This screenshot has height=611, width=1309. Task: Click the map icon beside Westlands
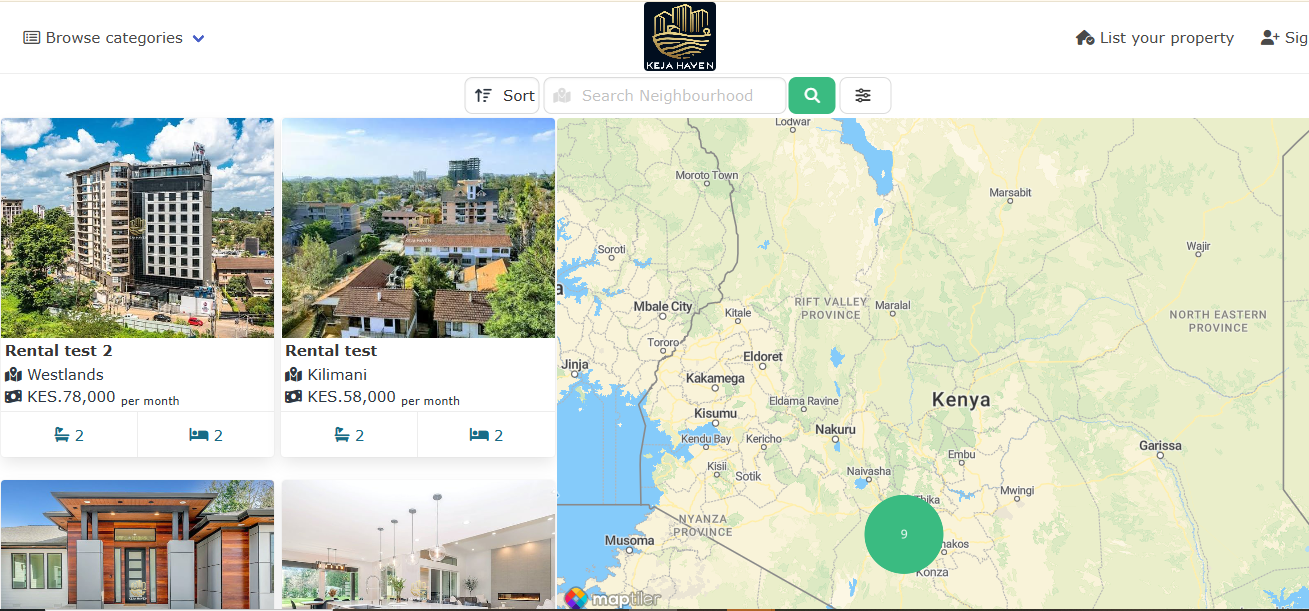point(13,375)
